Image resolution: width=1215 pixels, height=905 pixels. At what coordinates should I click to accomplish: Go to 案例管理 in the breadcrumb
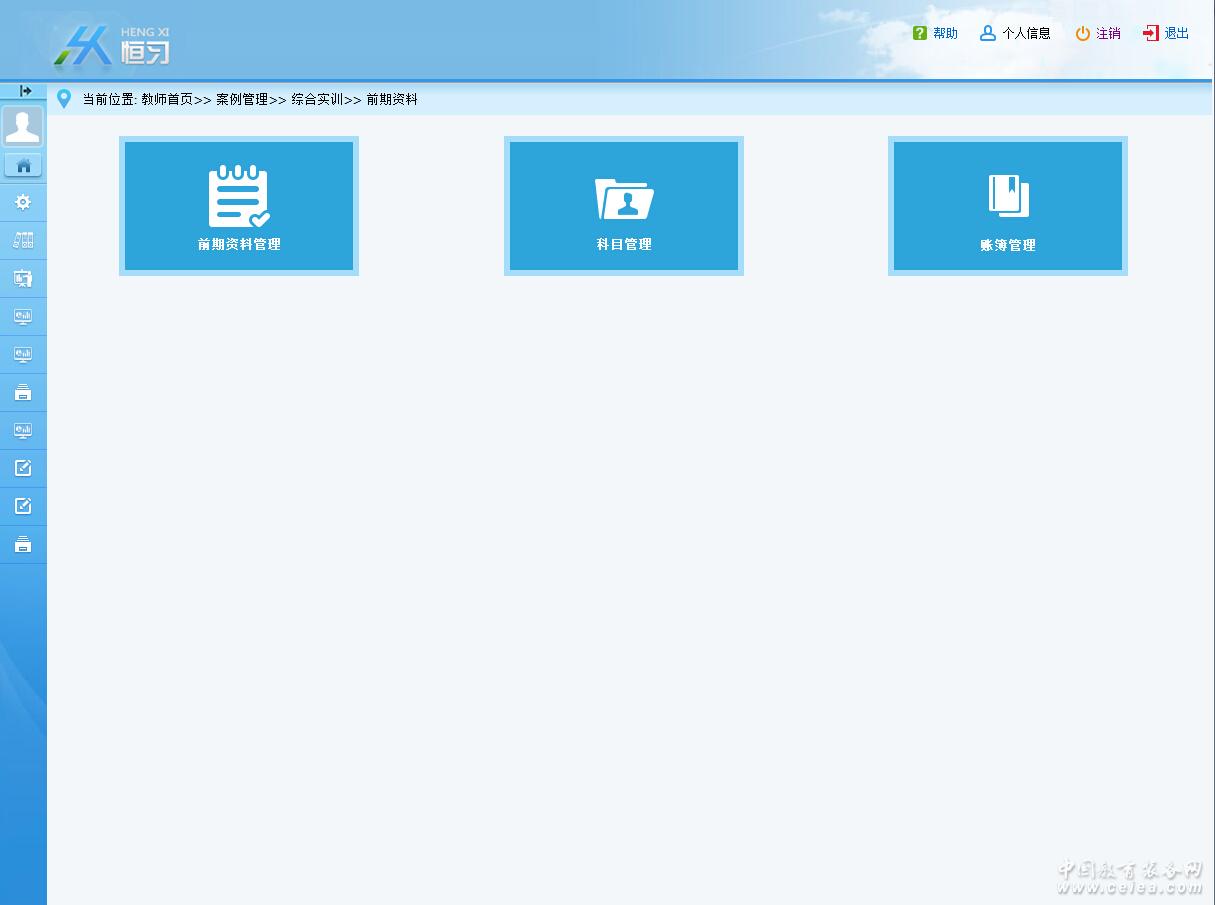pyautogui.click(x=242, y=100)
